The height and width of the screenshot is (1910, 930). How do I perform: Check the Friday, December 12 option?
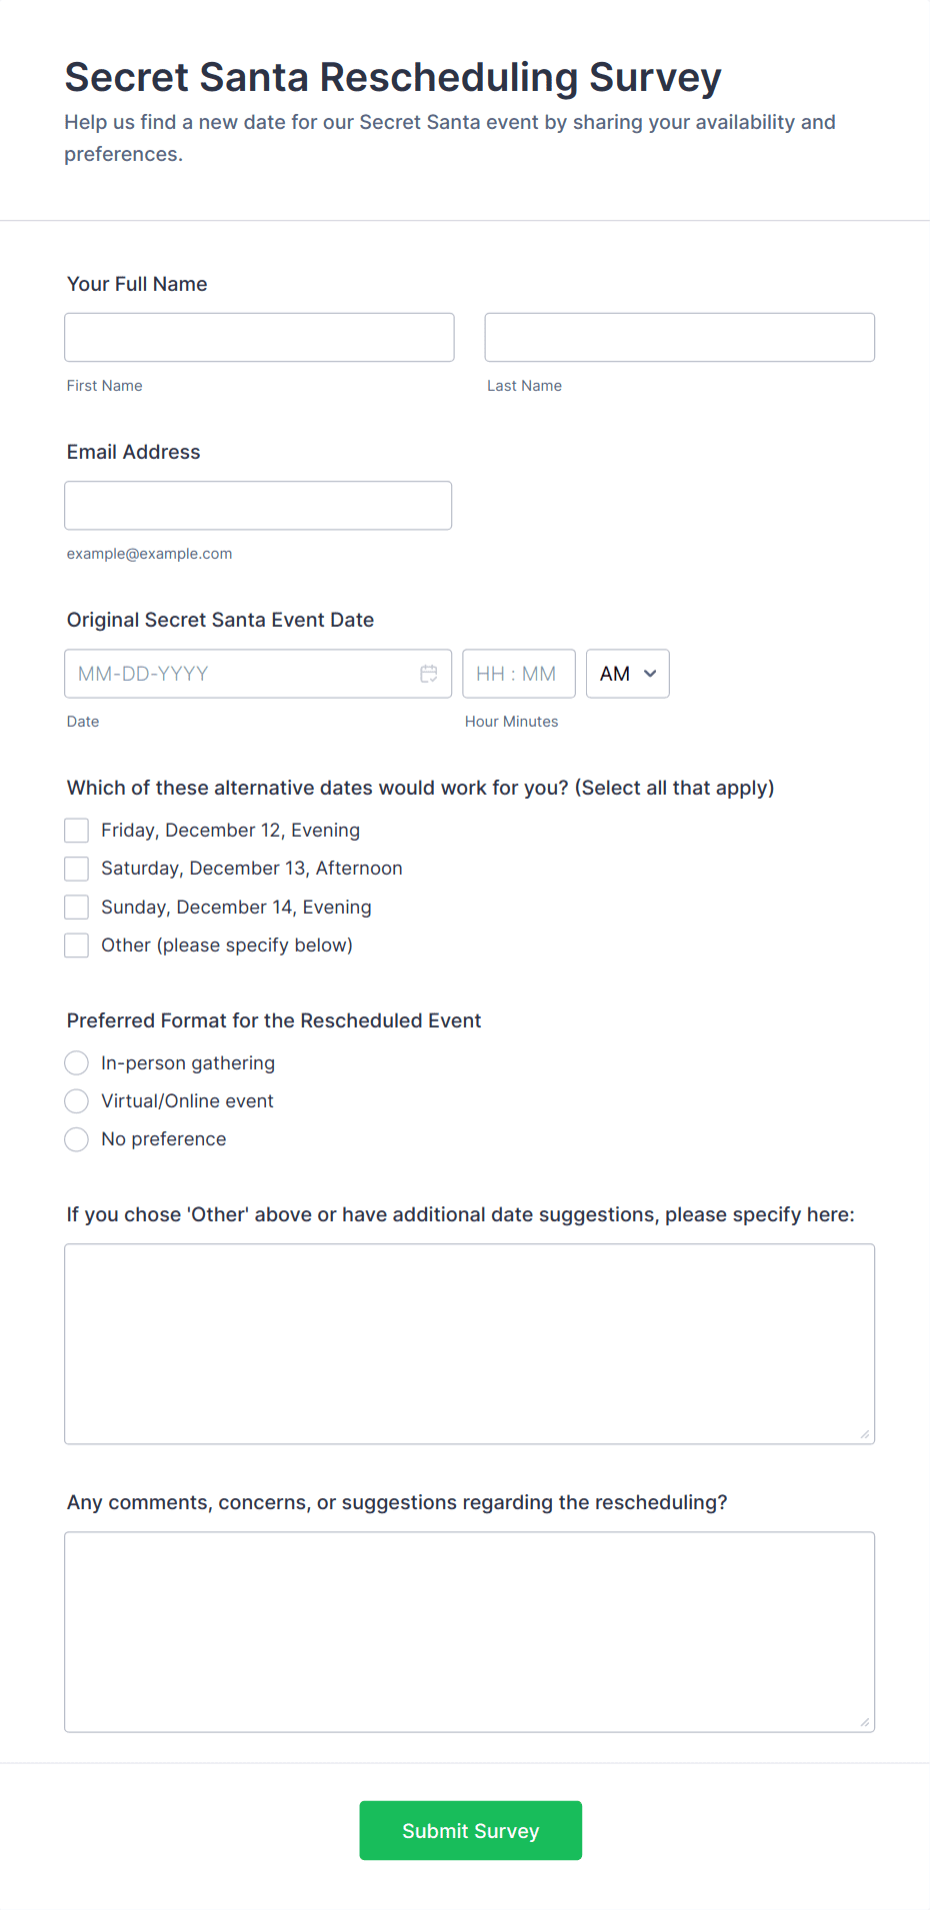click(76, 830)
